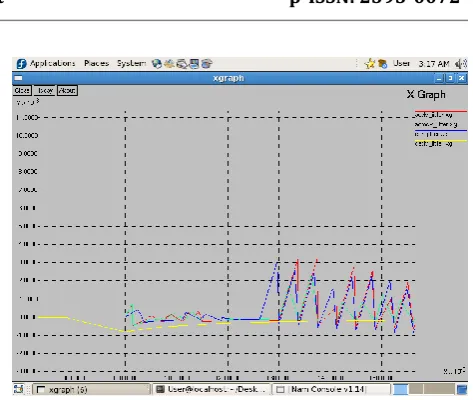
Task: Click the User name in panel
Action: click(x=401, y=63)
